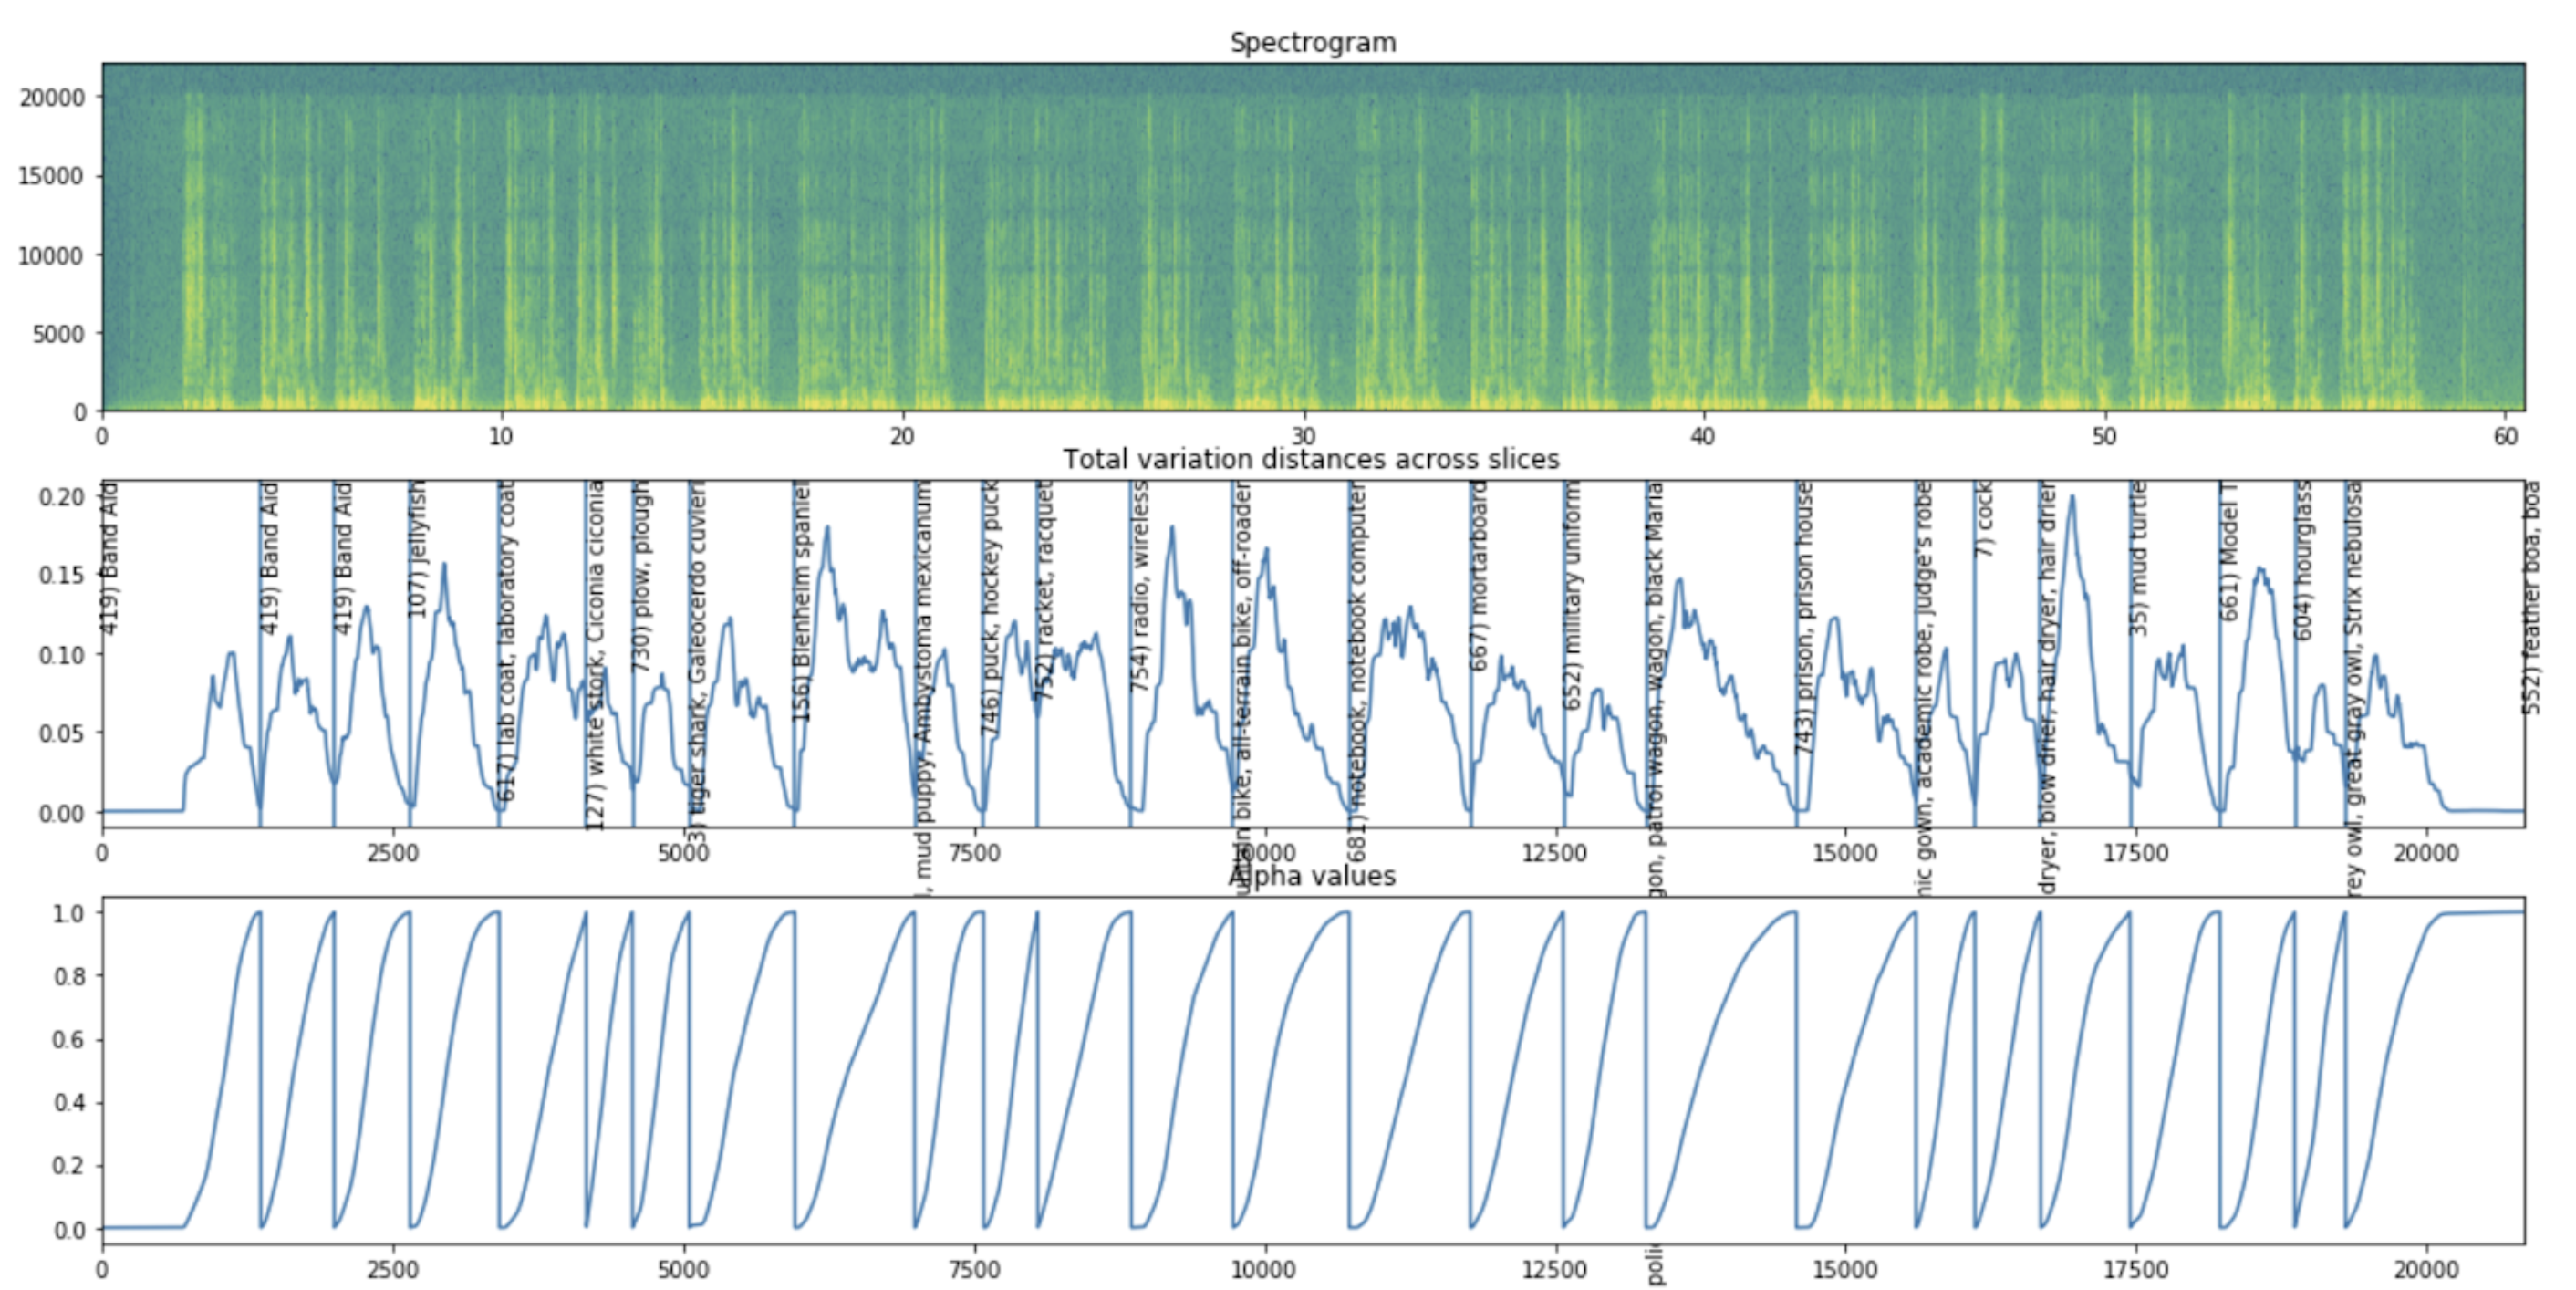The height and width of the screenshot is (1290, 2576).
Task: Click the 754) radio, wireless label
Action: click(1139, 586)
